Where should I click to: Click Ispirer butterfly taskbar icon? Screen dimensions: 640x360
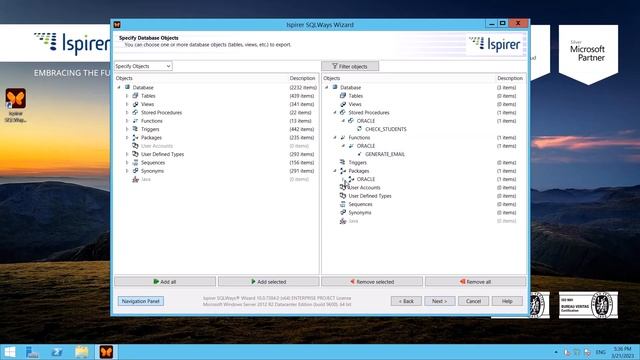(106, 352)
